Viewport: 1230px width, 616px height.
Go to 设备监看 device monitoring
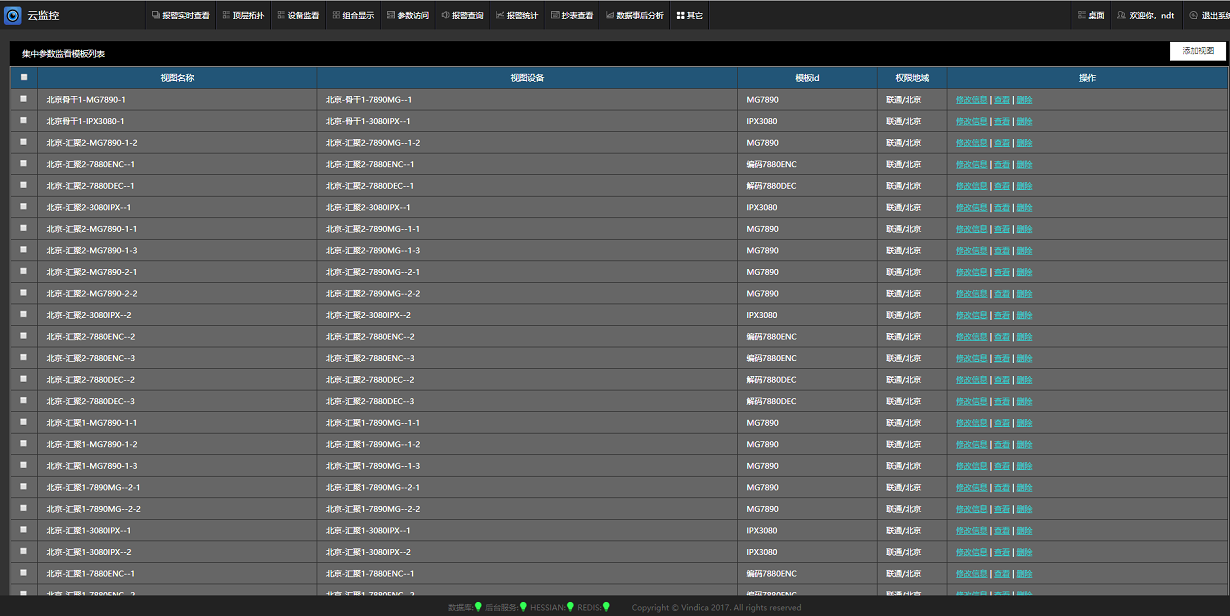coord(297,16)
